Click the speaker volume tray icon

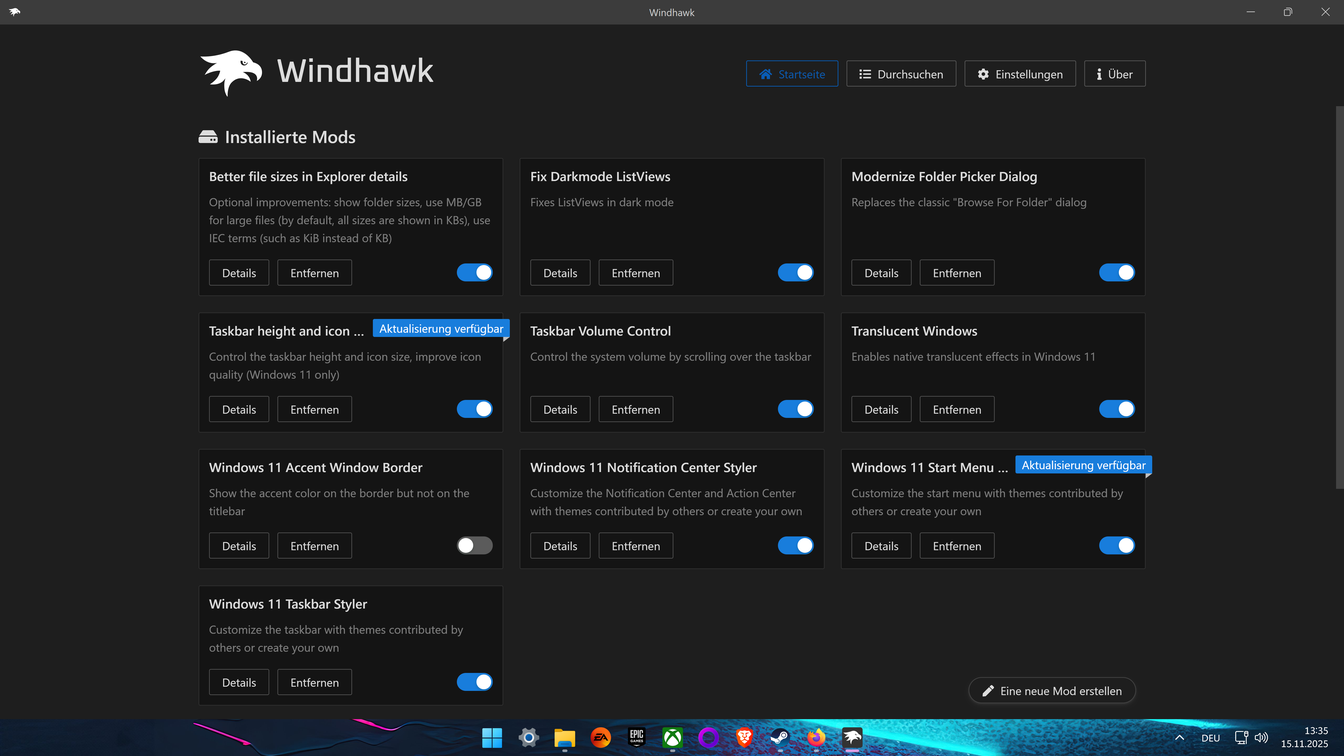[x=1261, y=738]
